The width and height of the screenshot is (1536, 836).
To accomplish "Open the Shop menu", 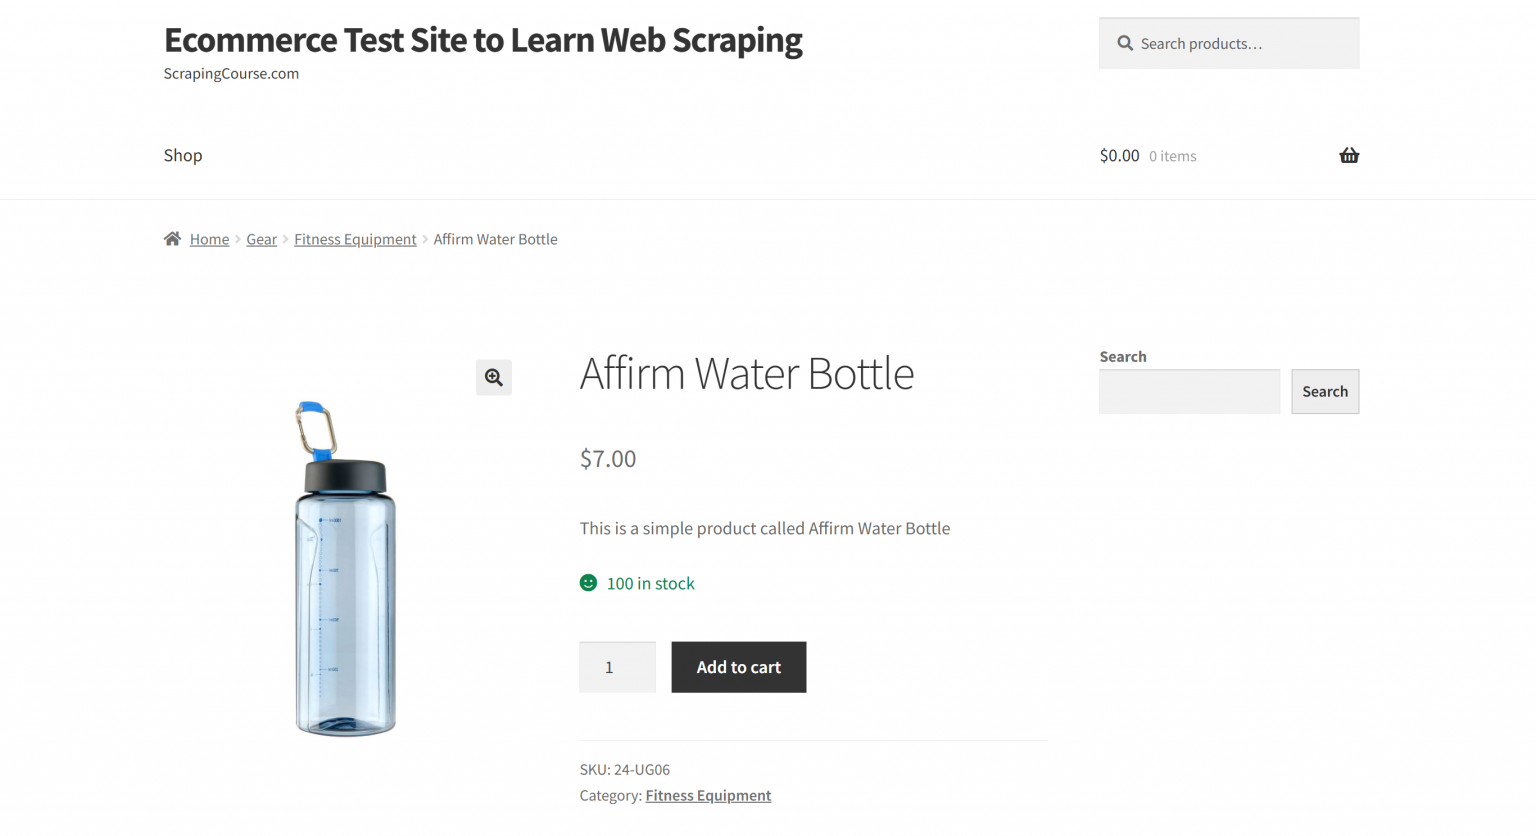I will [183, 155].
